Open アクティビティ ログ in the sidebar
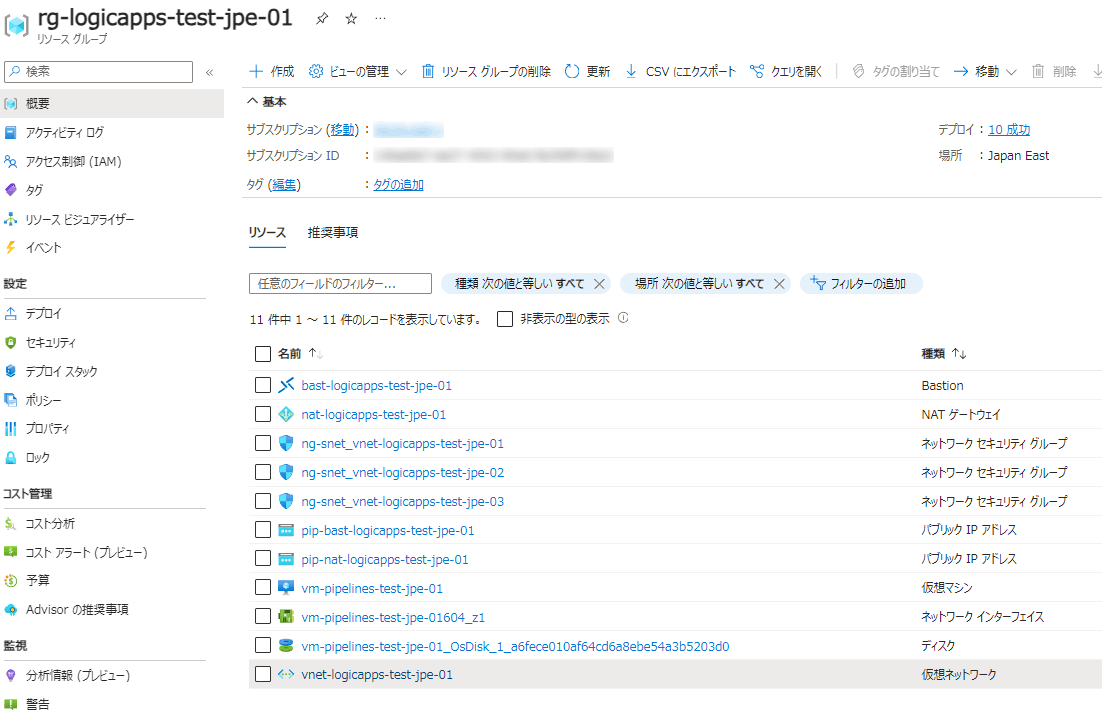 coord(65,132)
